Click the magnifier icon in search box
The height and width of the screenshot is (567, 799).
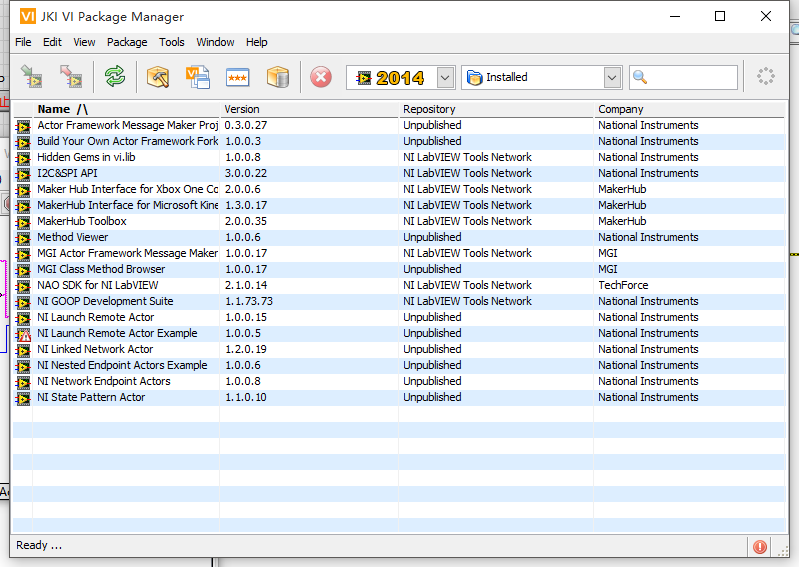tap(640, 77)
